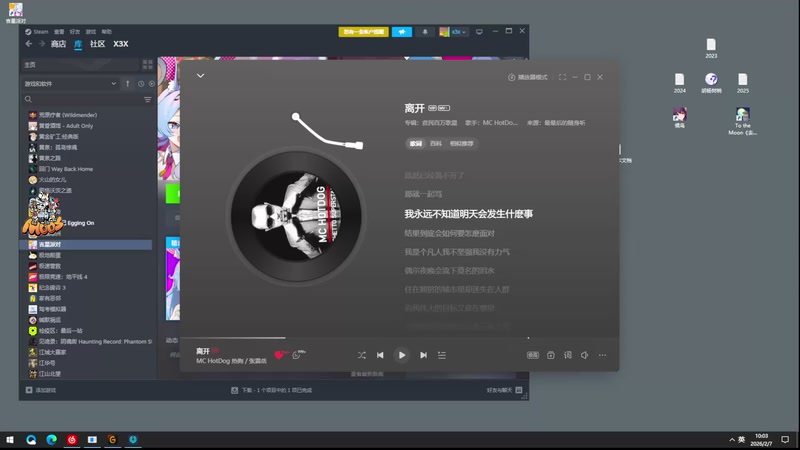Viewport: 800px width, 450px height.
Task: Click 添加游戏 add game button
Action: [x=41, y=390]
